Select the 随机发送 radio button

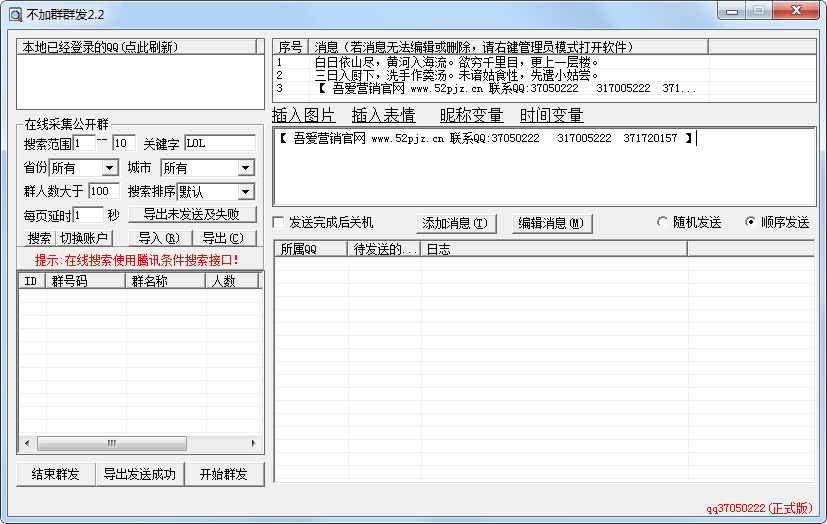662,222
